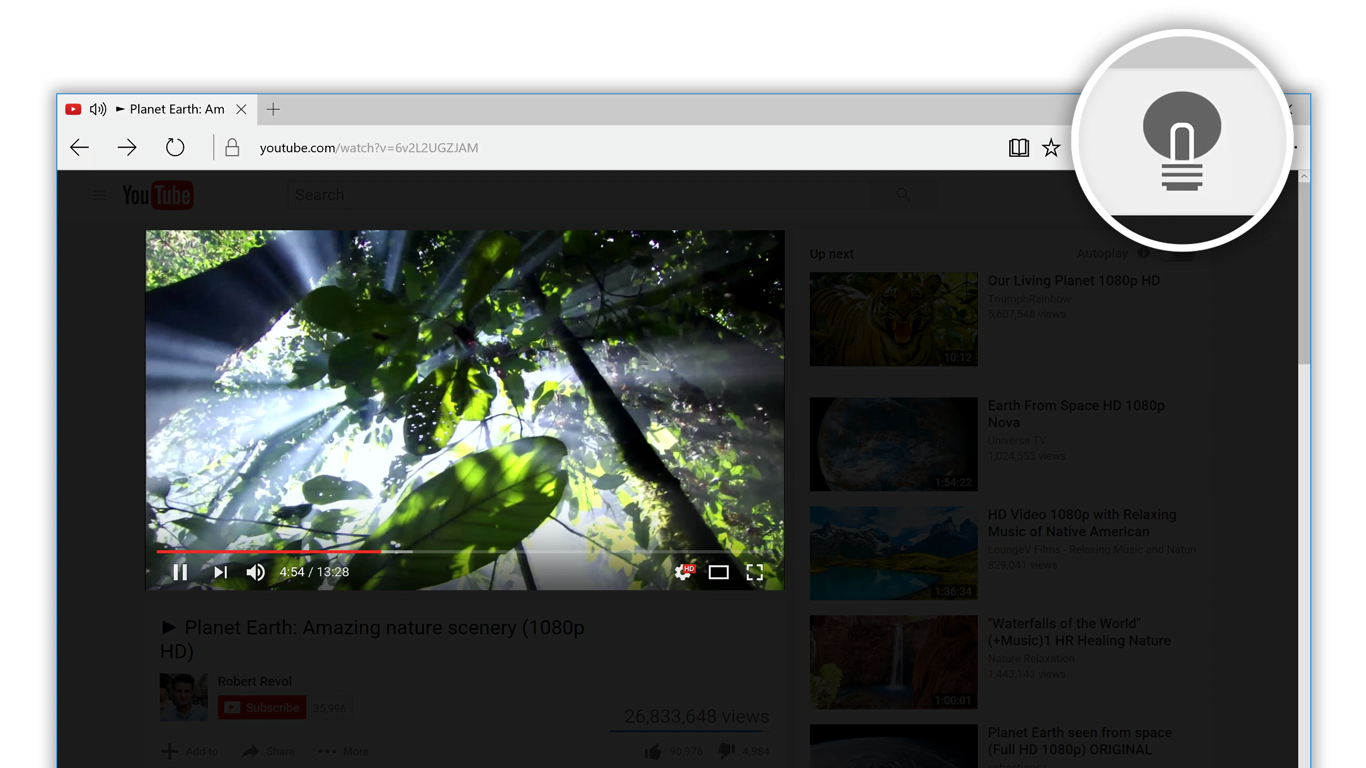
Task: Switch the player to theater mode
Action: tap(719, 571)
